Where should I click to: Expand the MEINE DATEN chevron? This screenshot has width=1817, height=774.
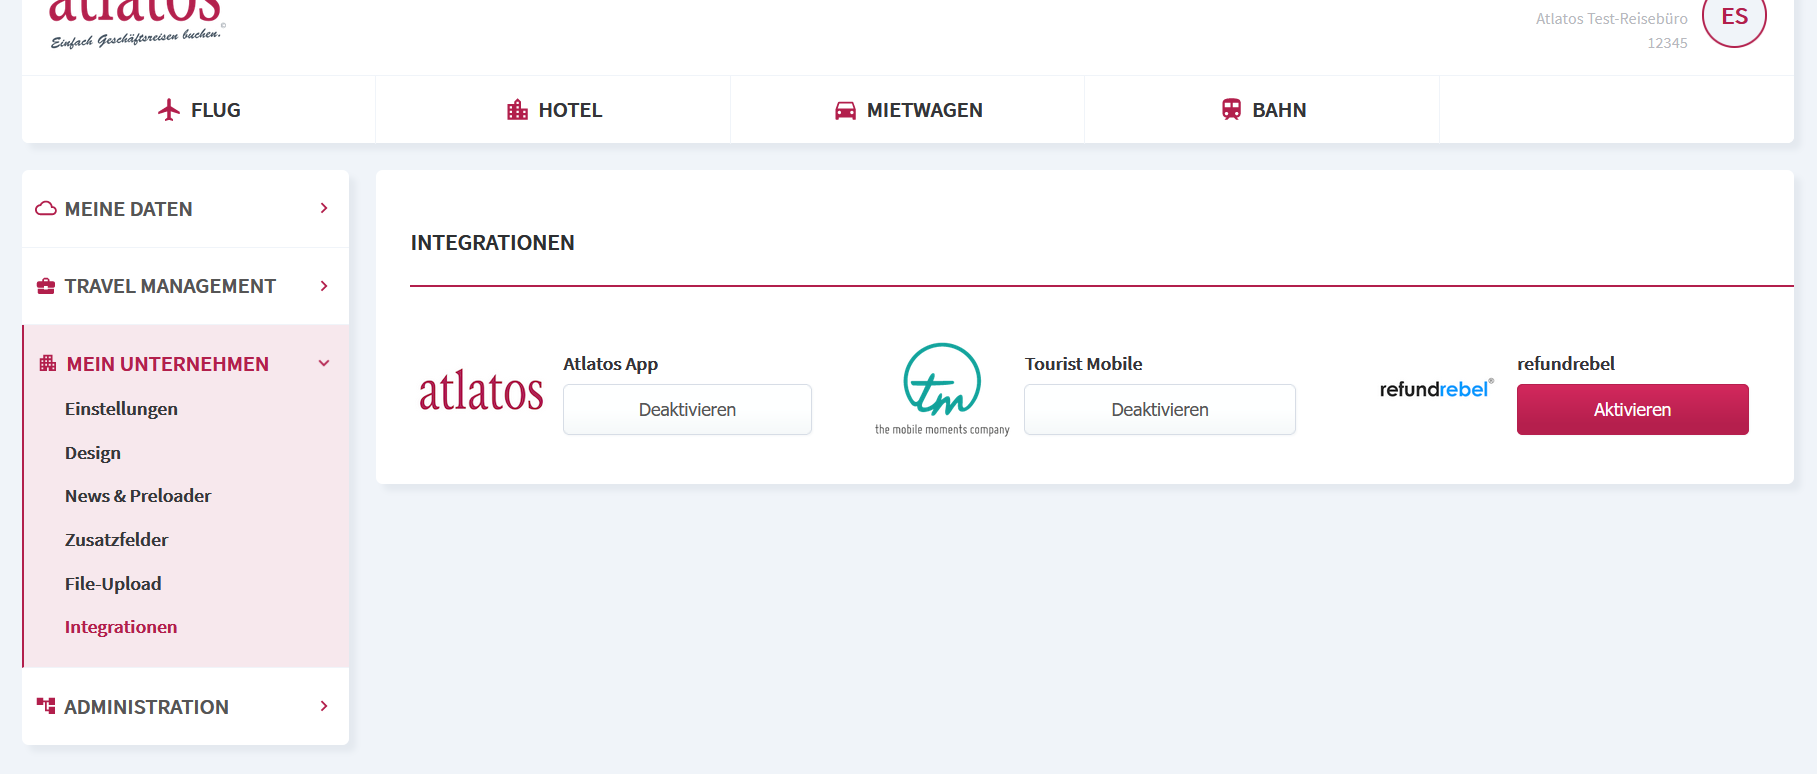click(324, 208)
